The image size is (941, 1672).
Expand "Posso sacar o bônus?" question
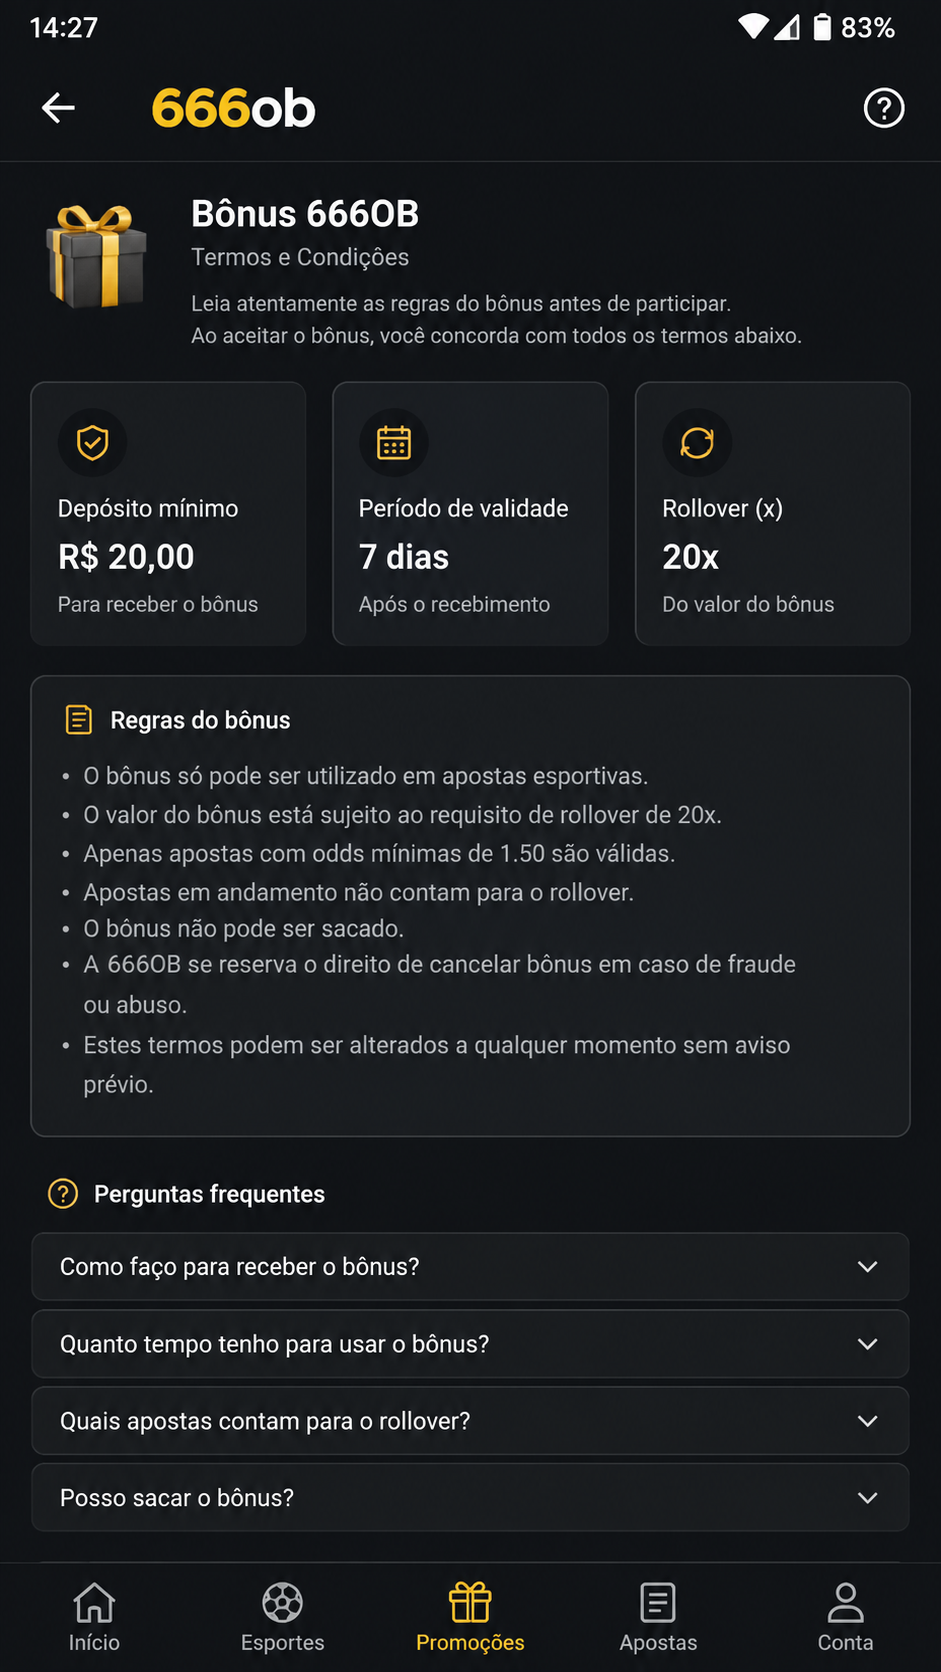point(470,1498)
